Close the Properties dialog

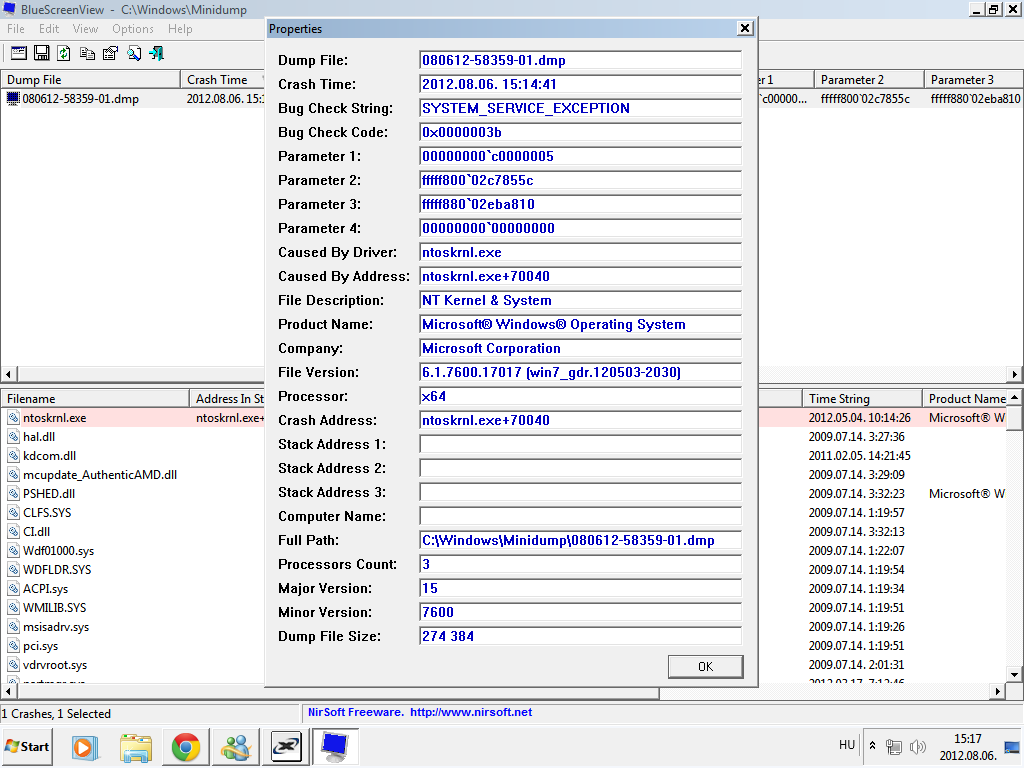pos(744,28)
